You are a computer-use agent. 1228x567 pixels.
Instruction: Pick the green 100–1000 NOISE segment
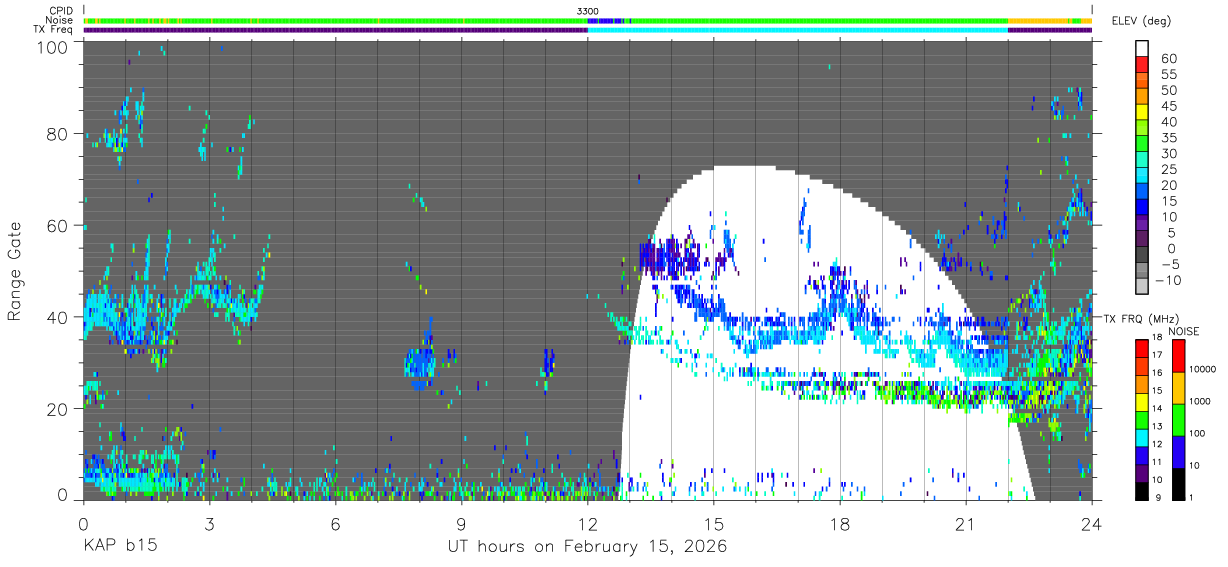(x=1178, y=419)
